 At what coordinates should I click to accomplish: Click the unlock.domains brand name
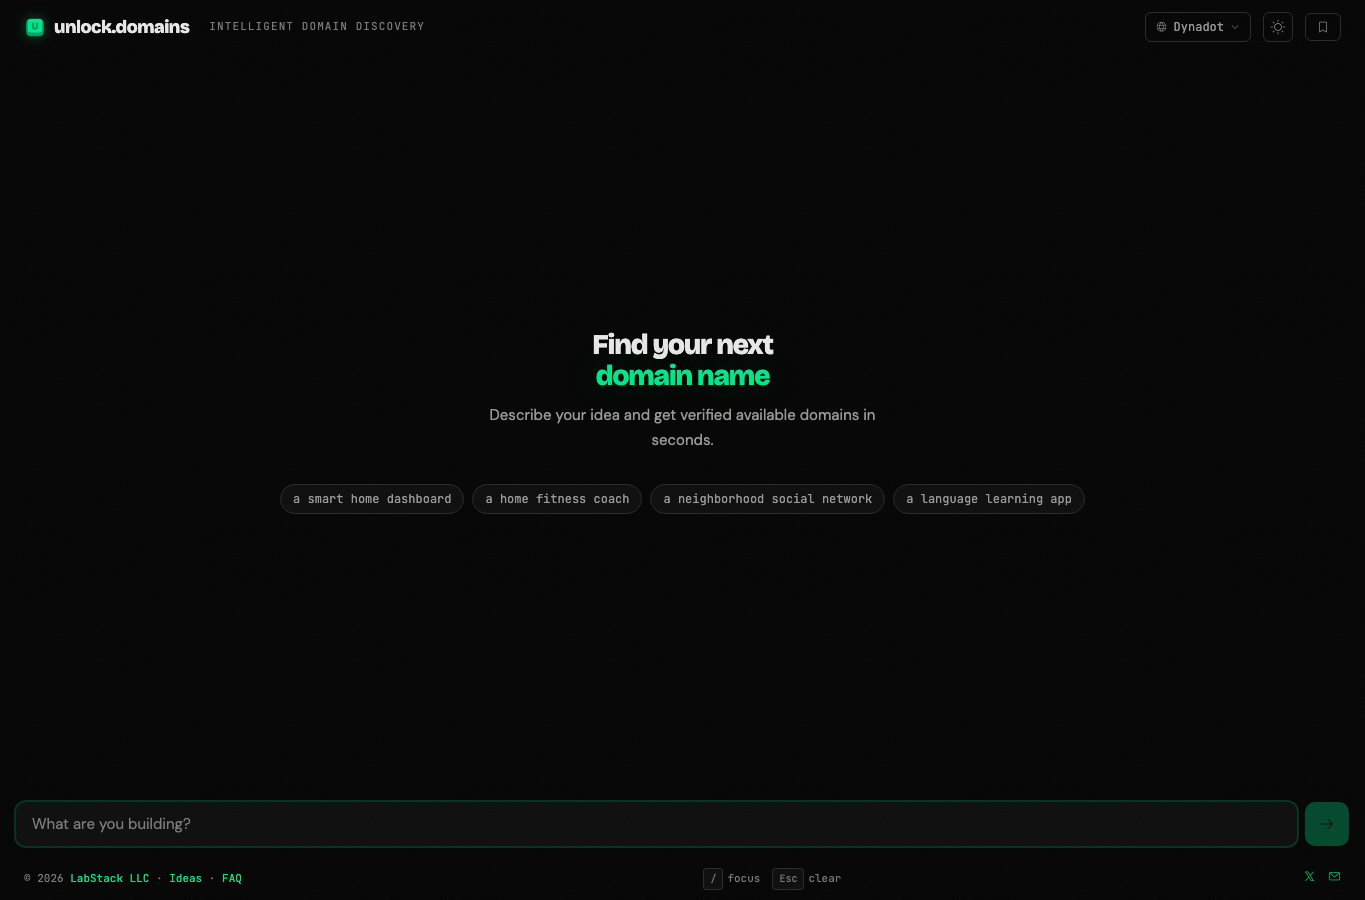point(122,27)
